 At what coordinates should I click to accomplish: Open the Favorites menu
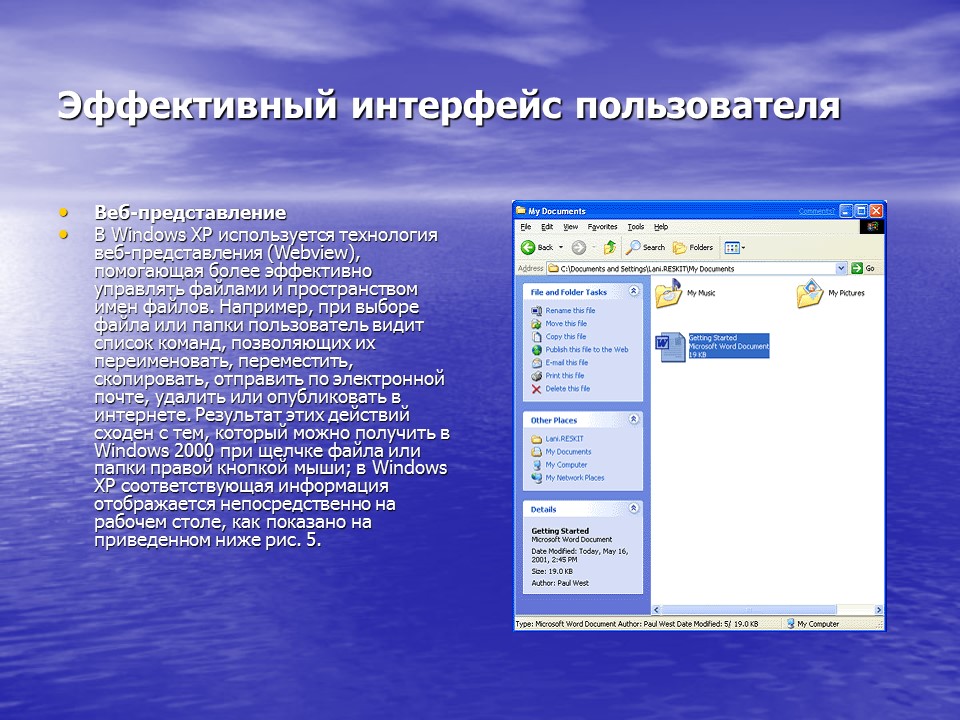[x=603, y=226]
